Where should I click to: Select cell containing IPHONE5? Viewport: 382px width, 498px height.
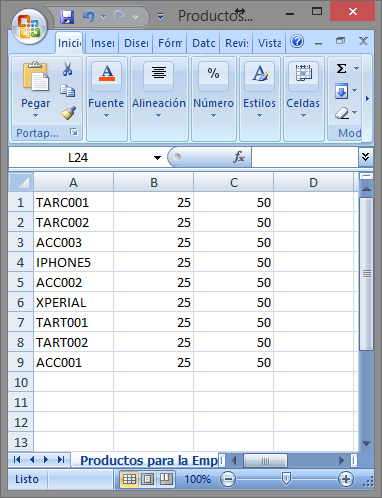[73, 262]
